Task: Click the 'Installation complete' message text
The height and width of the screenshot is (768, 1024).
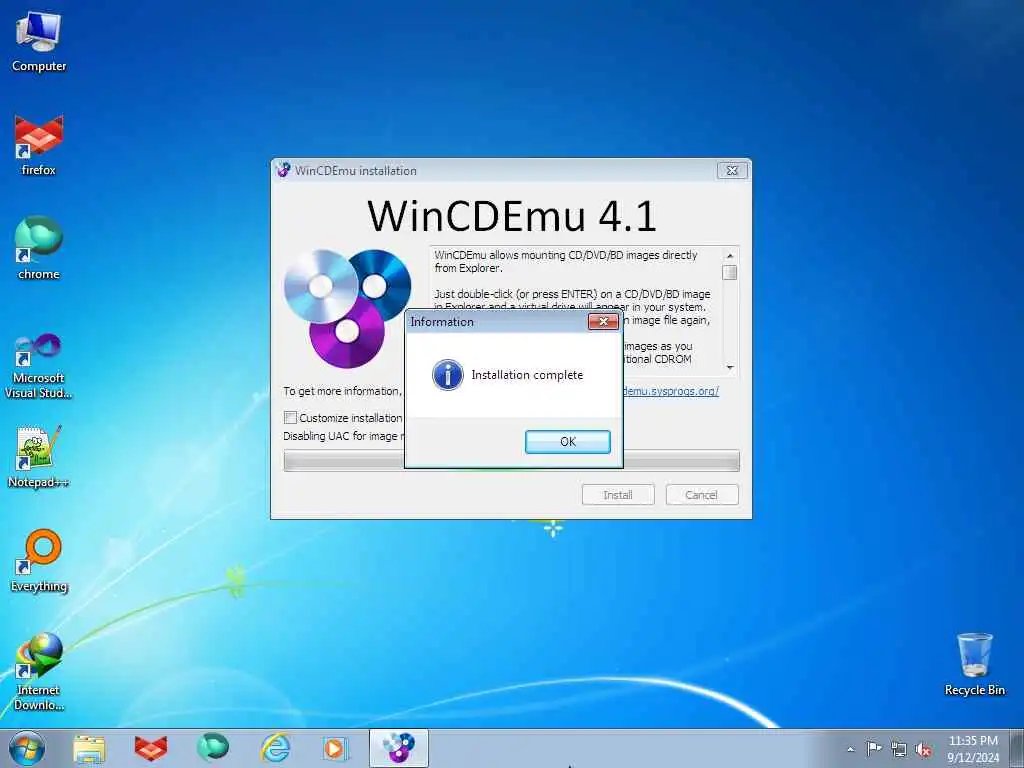Action: (527, 375)
